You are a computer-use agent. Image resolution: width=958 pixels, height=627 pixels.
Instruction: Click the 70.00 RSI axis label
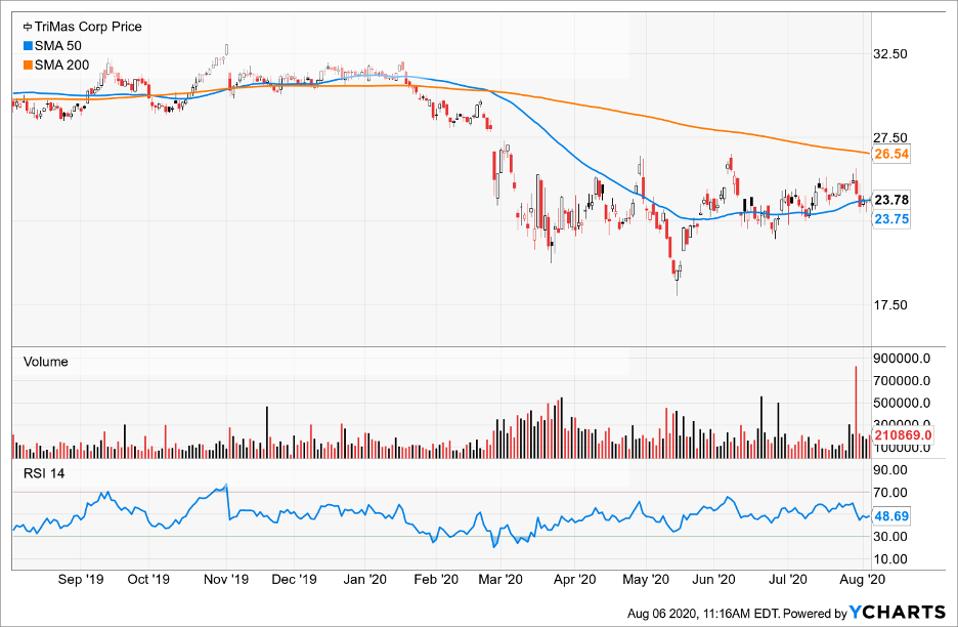[890, 493]
